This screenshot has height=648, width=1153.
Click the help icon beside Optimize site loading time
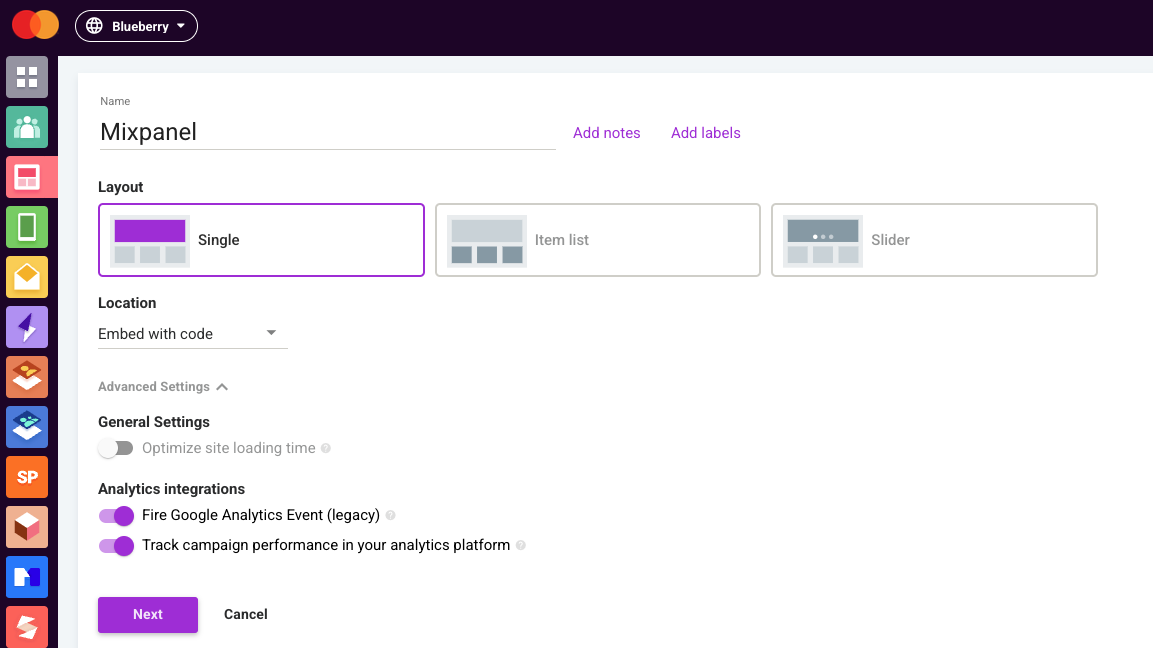tap(326, 448)
